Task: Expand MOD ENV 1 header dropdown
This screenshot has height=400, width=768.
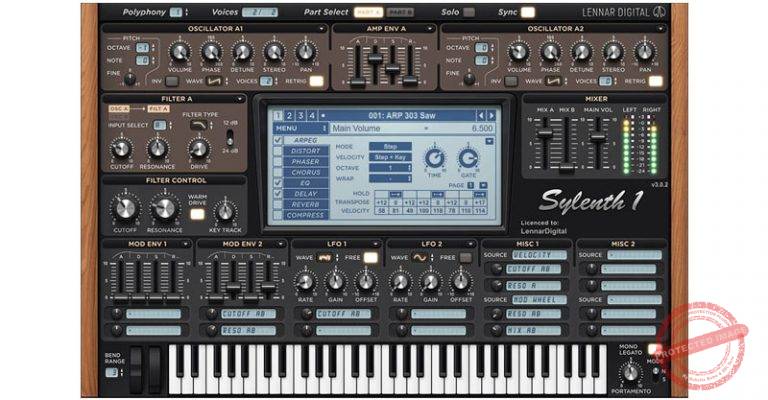Action: tap(186, 244)
